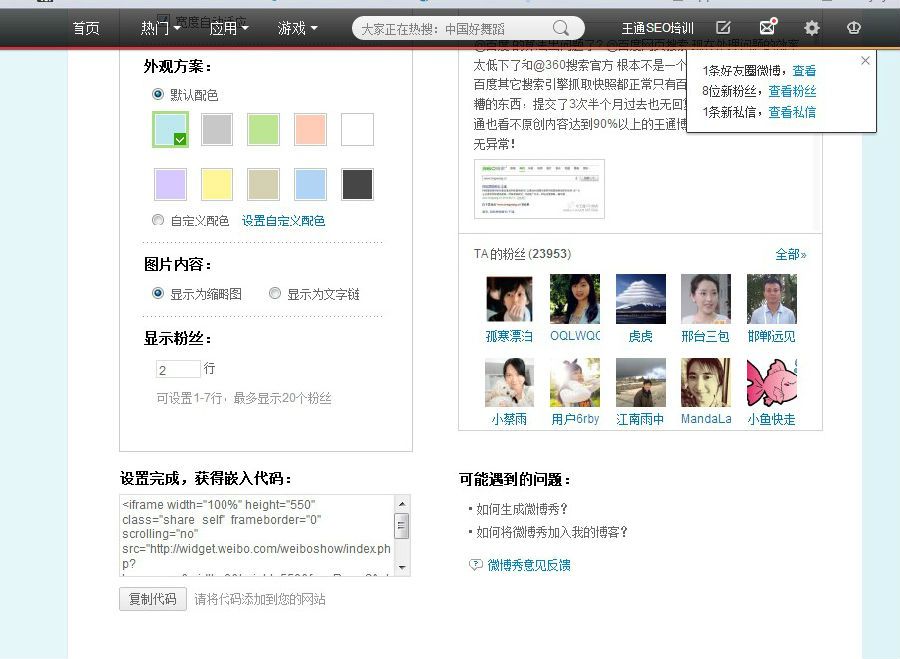The image size is (900, 659).
Task: Click the membership crown icon in the navbar
Action: [x=854, y=28]
